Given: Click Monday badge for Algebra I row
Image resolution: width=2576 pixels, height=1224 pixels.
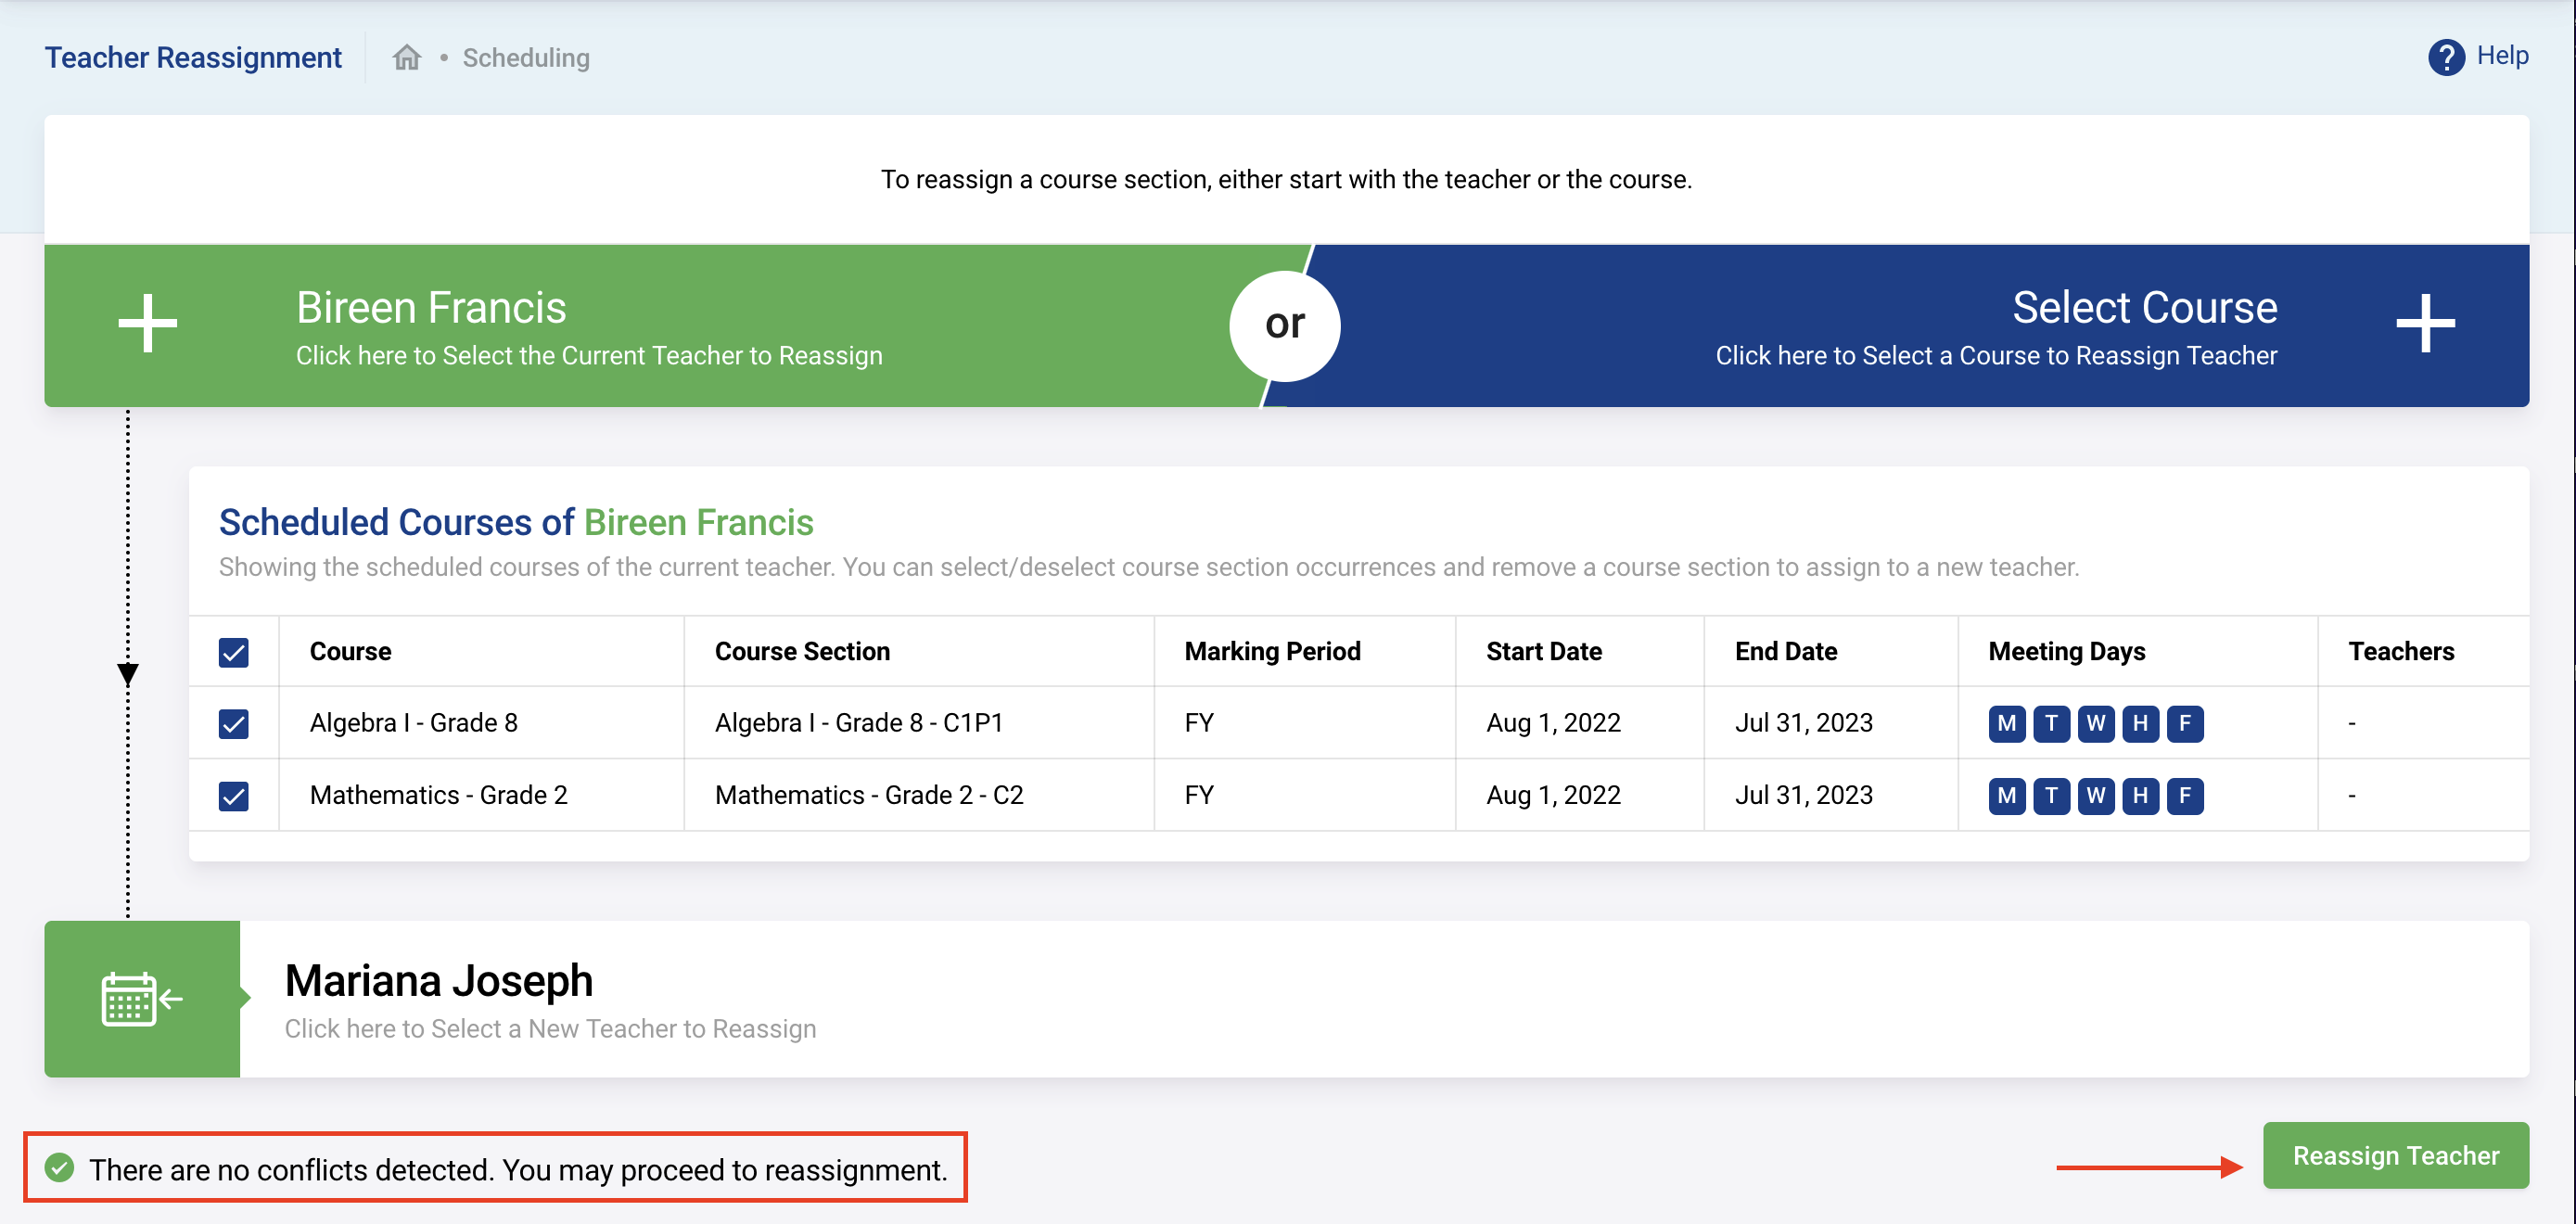Looking at the screenshot, I should pyautogui.click(x=2006, y=723).
